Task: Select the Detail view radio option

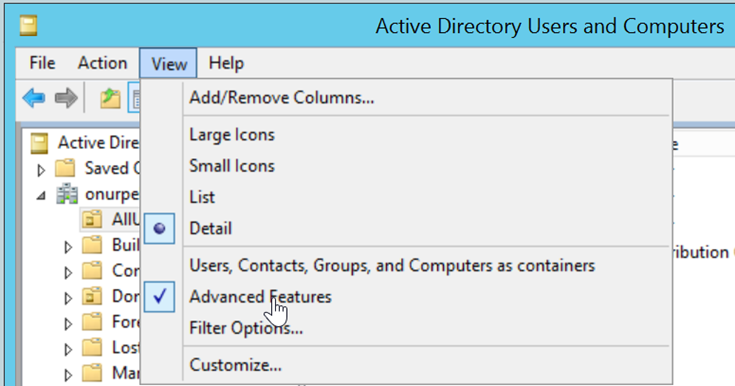Action: 406,228
